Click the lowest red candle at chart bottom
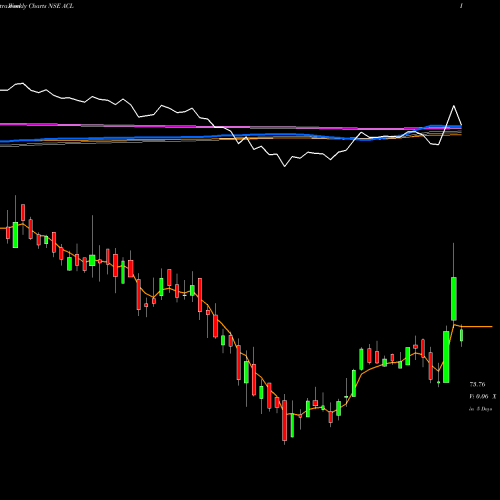The width and height of the screenshot is (500, 500). [x=284, y=421]
